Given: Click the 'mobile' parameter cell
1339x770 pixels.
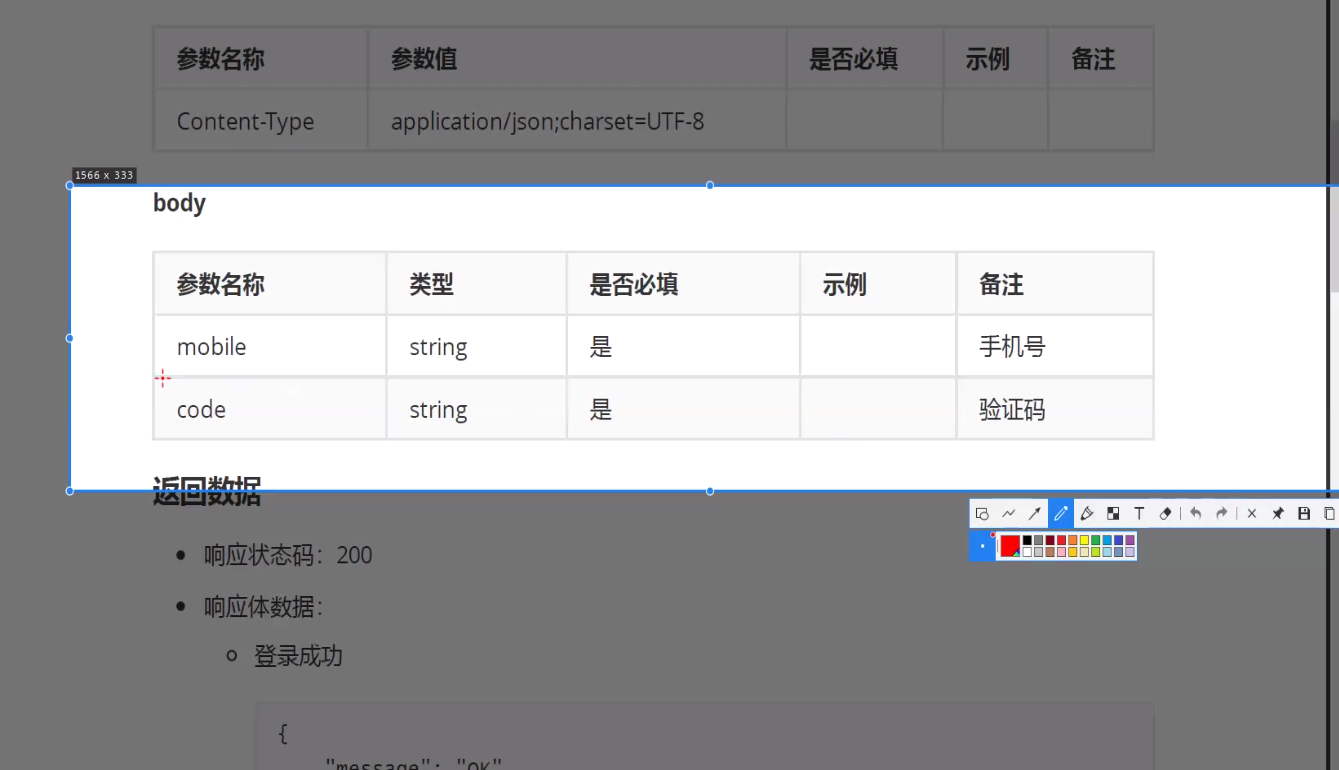Looking at the screenshot, I should pyautogui.click(x=270, y=346).
